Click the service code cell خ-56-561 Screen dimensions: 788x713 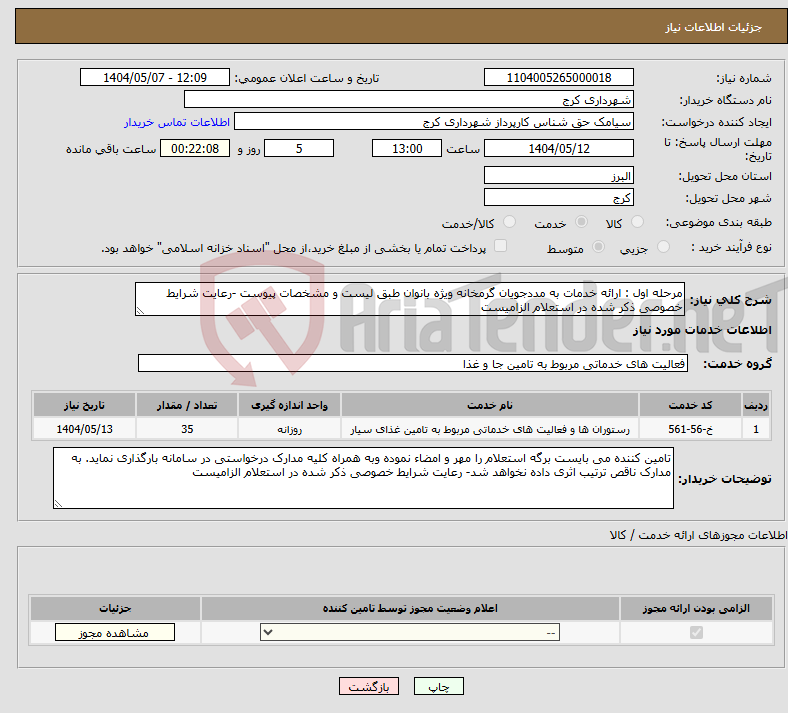coord(690,429)
